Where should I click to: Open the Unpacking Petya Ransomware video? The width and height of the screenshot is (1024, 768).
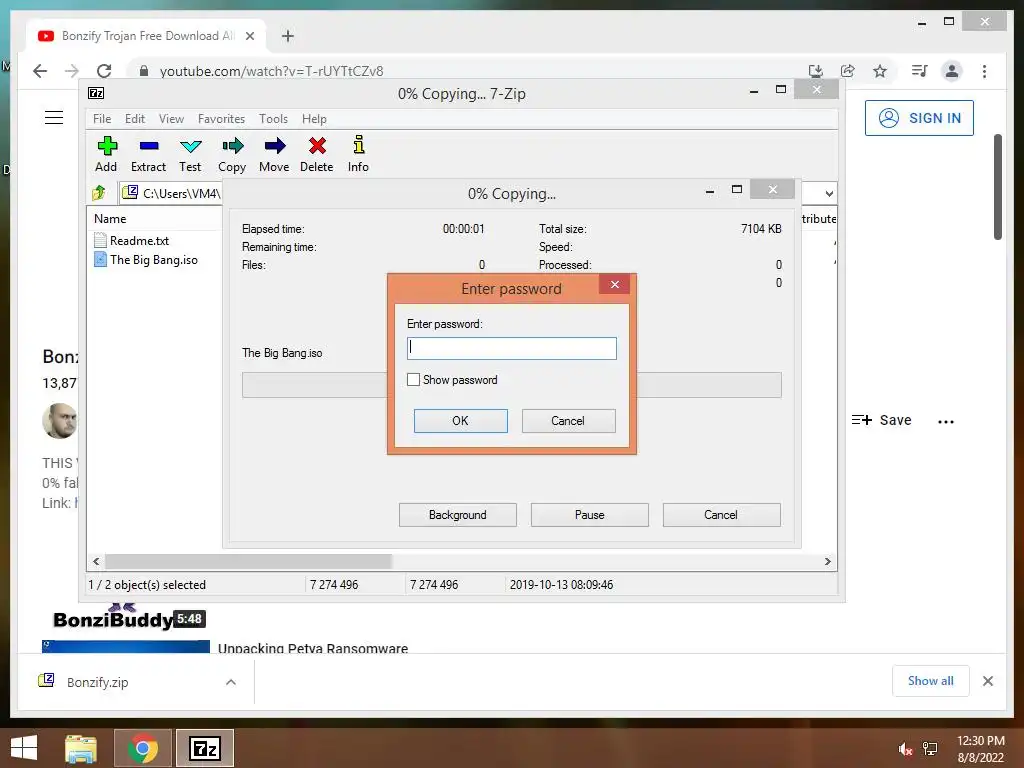tap(313, 648)
